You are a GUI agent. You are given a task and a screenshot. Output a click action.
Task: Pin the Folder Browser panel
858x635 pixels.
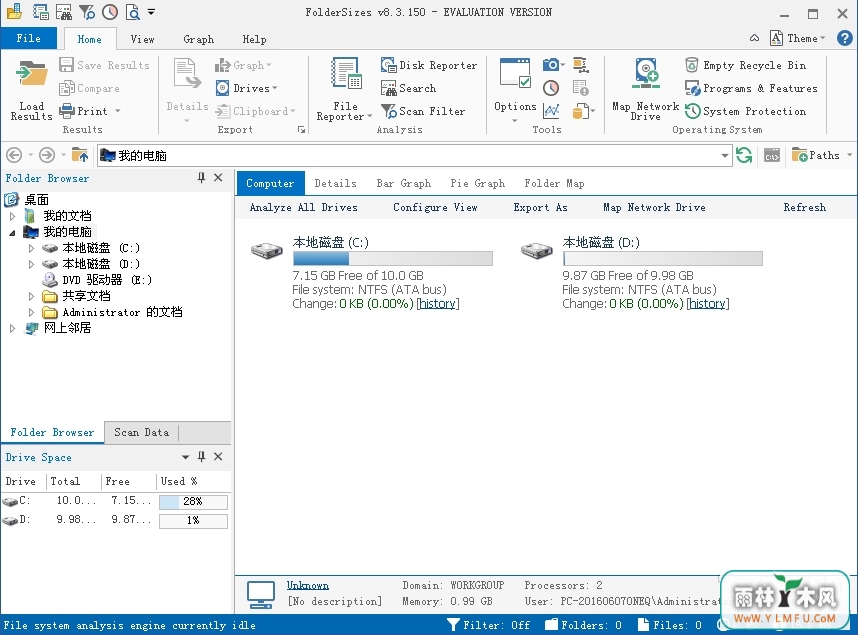(x=201, y=177)
